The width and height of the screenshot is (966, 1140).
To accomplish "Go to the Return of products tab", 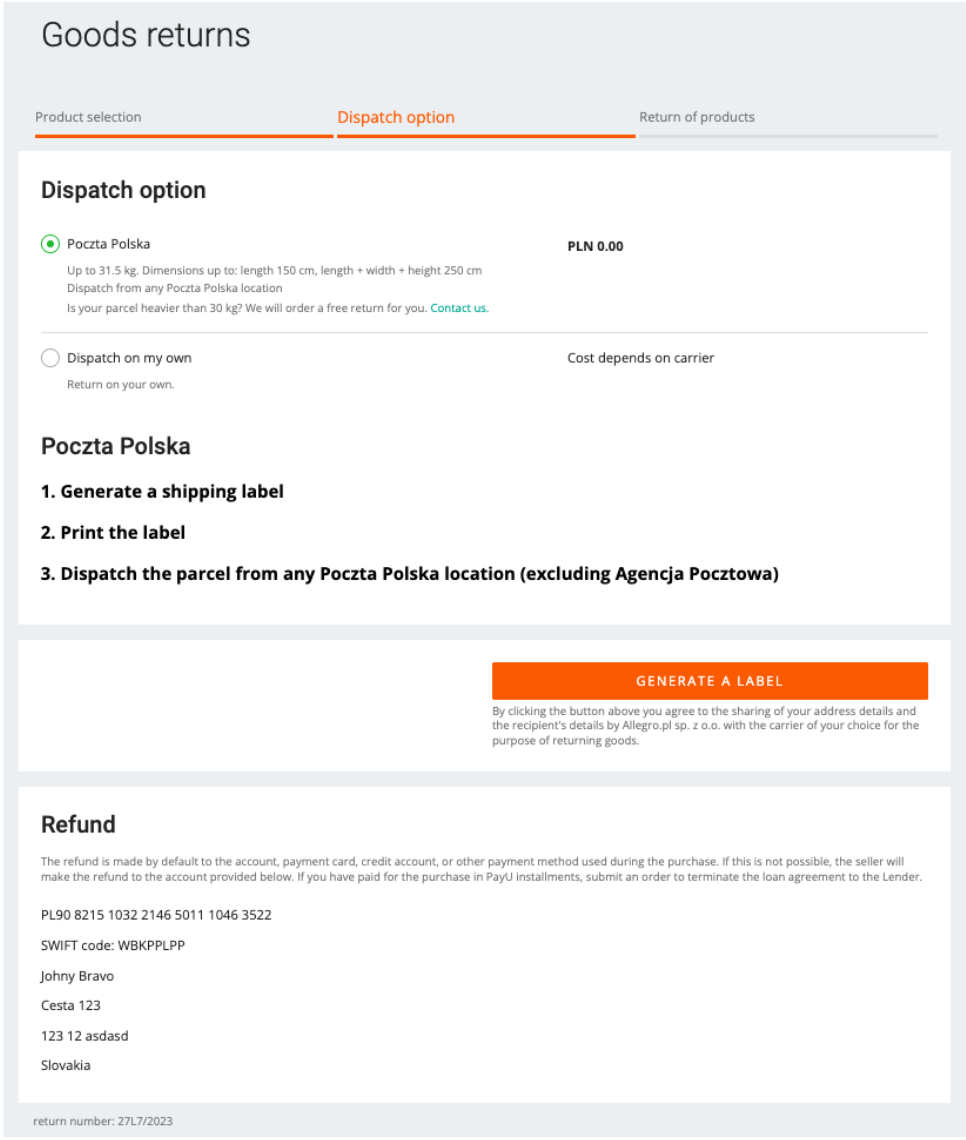I will (697, 117).
